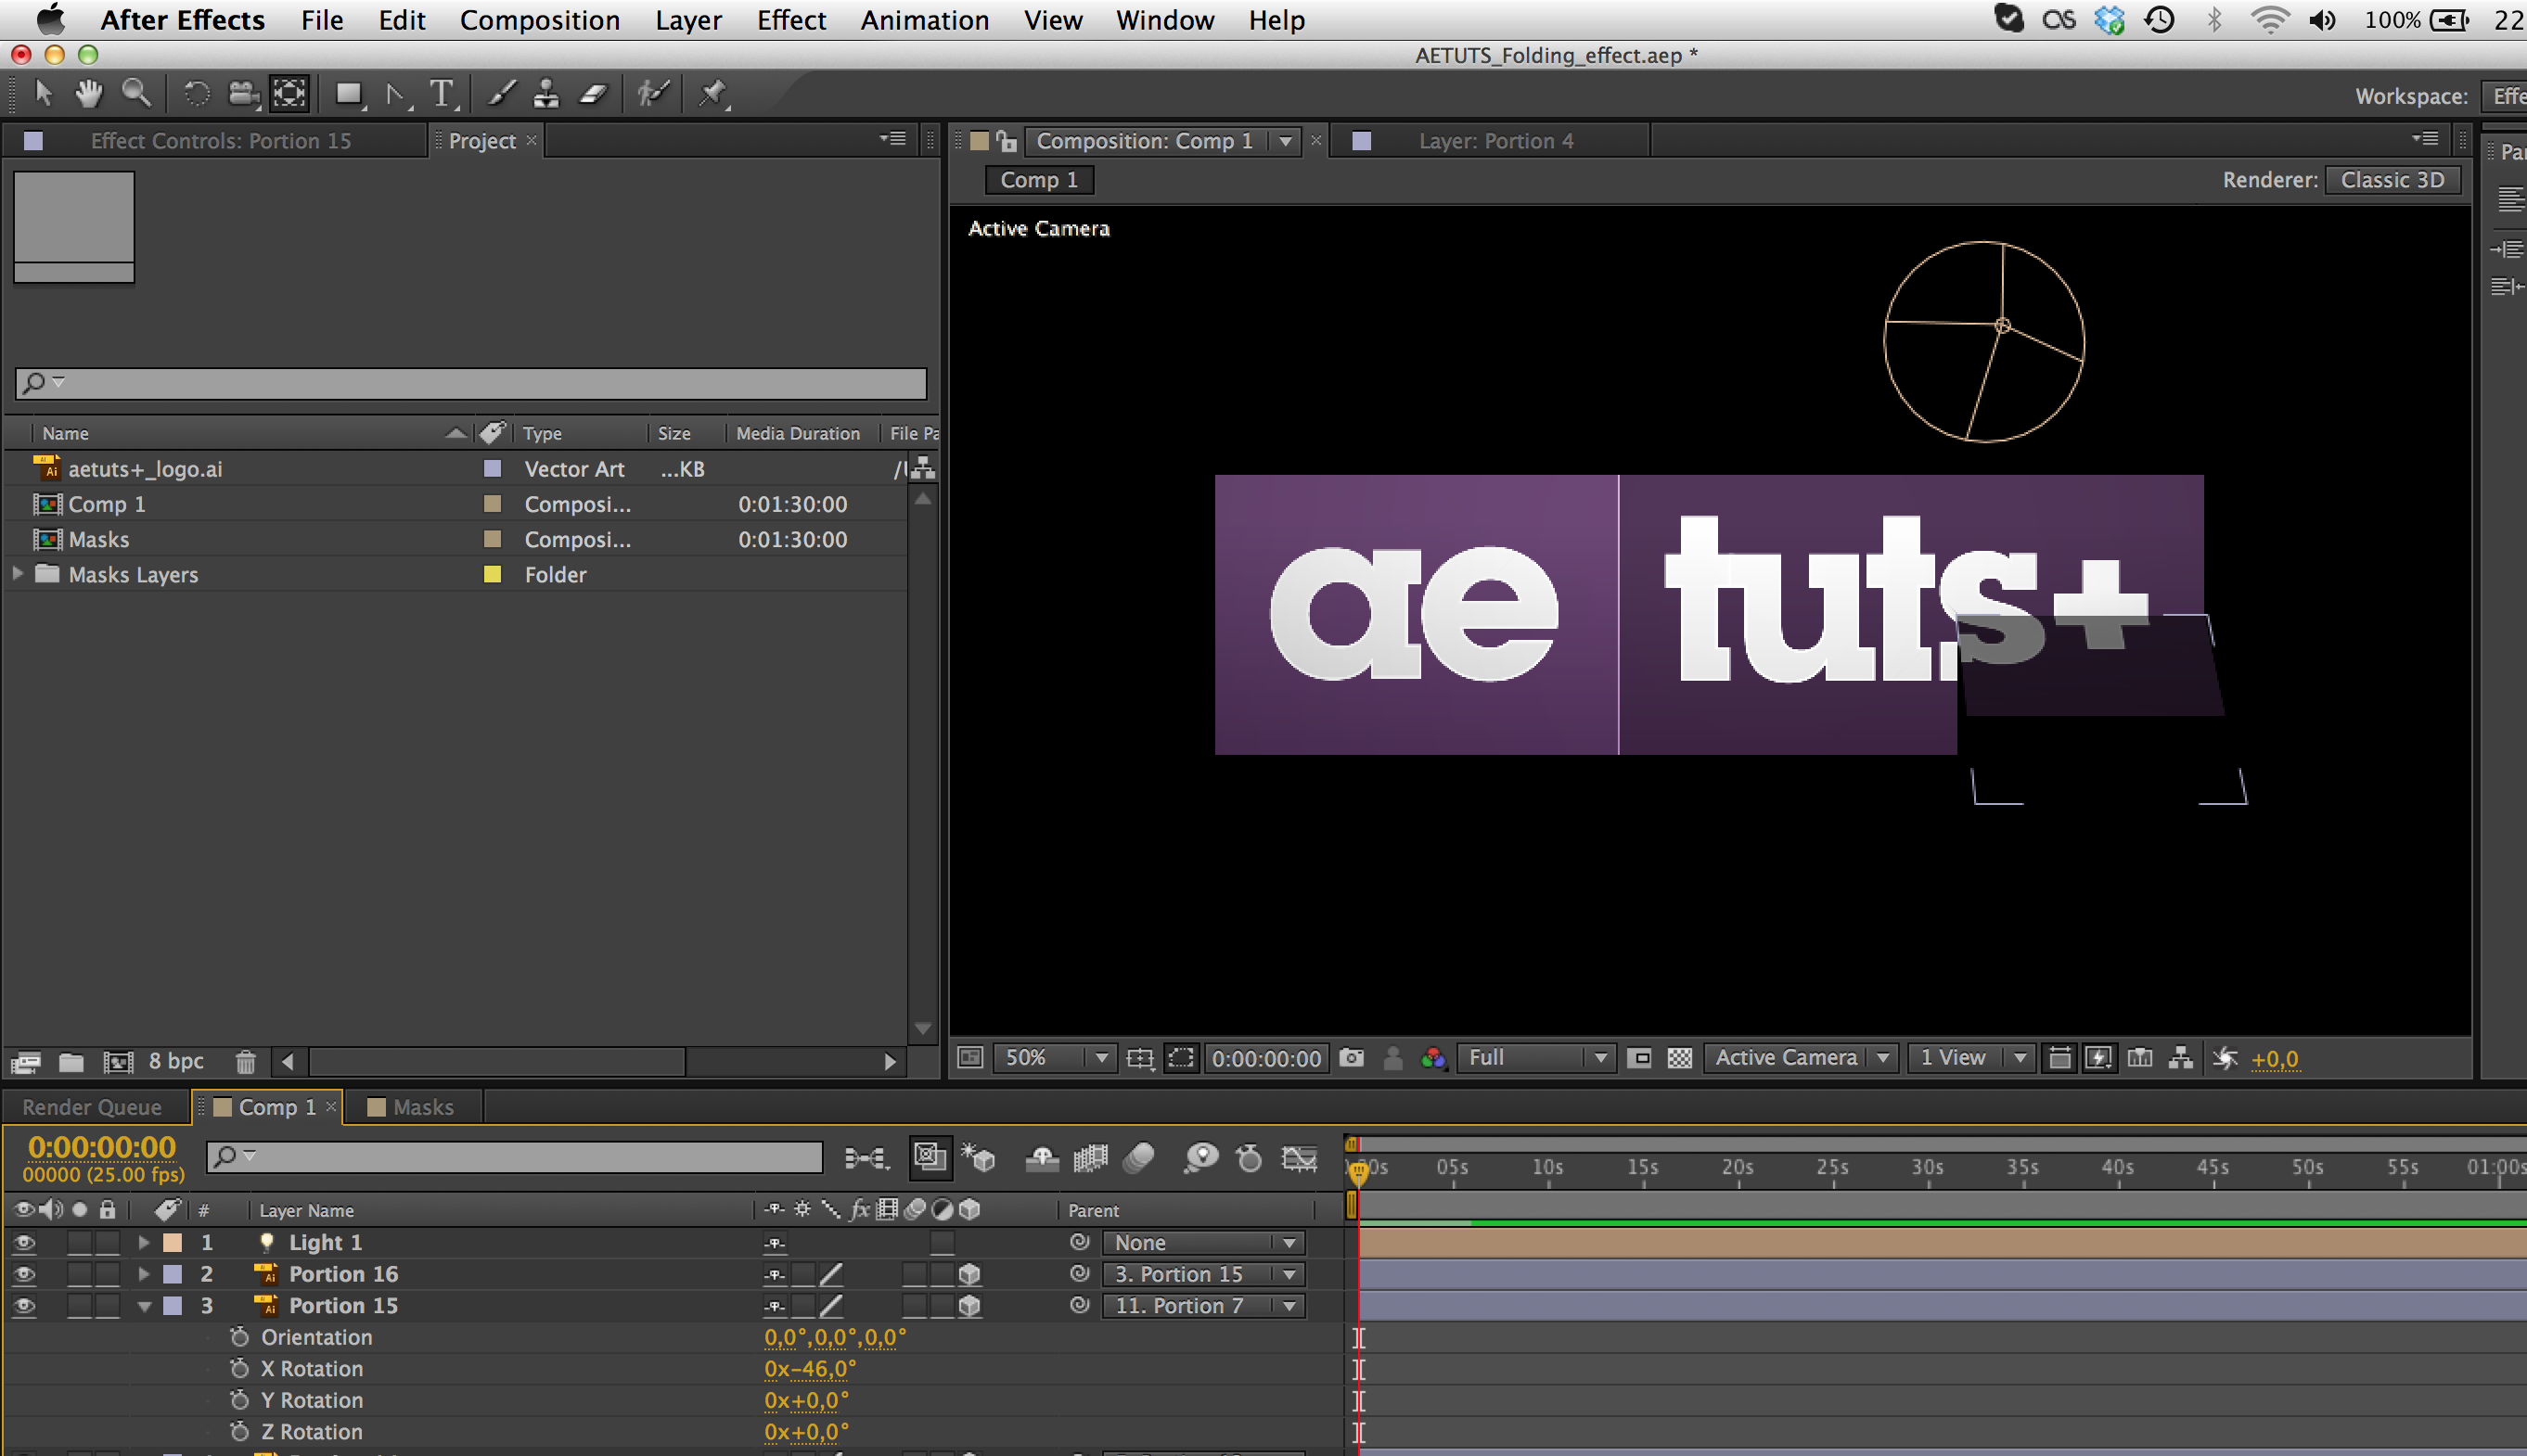Select the Pen tool
The width and height of the screenshot is (2527, 1456).
tap(397, 94)
